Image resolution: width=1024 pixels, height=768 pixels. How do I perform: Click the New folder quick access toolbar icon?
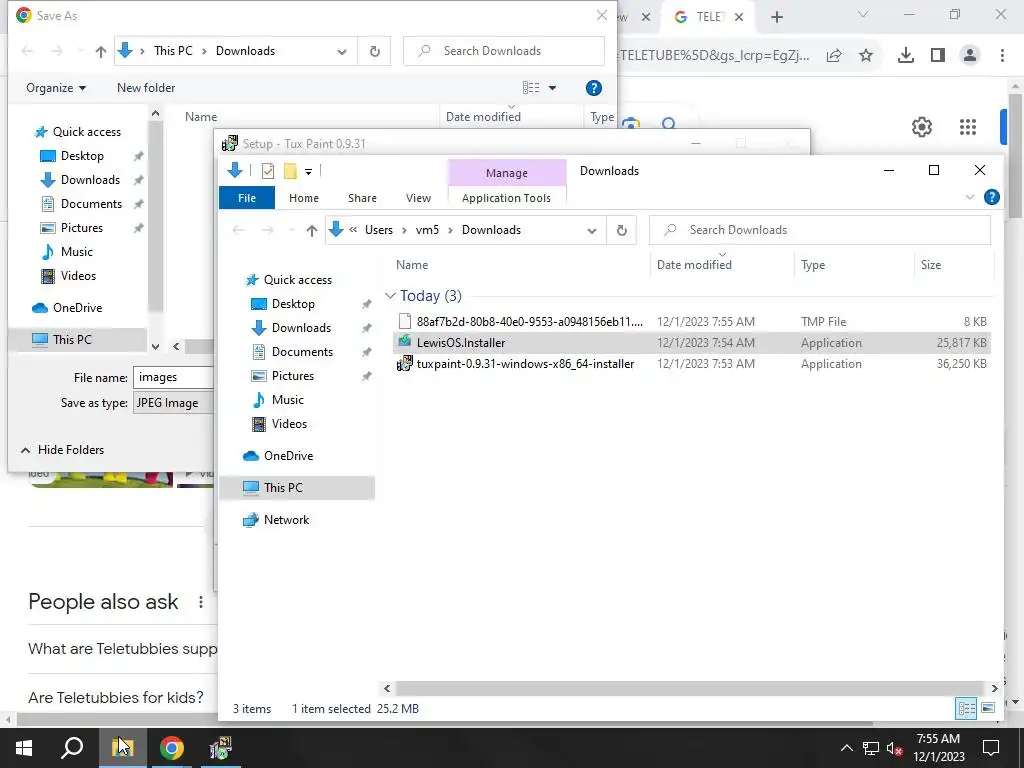(x=290, y=171)
